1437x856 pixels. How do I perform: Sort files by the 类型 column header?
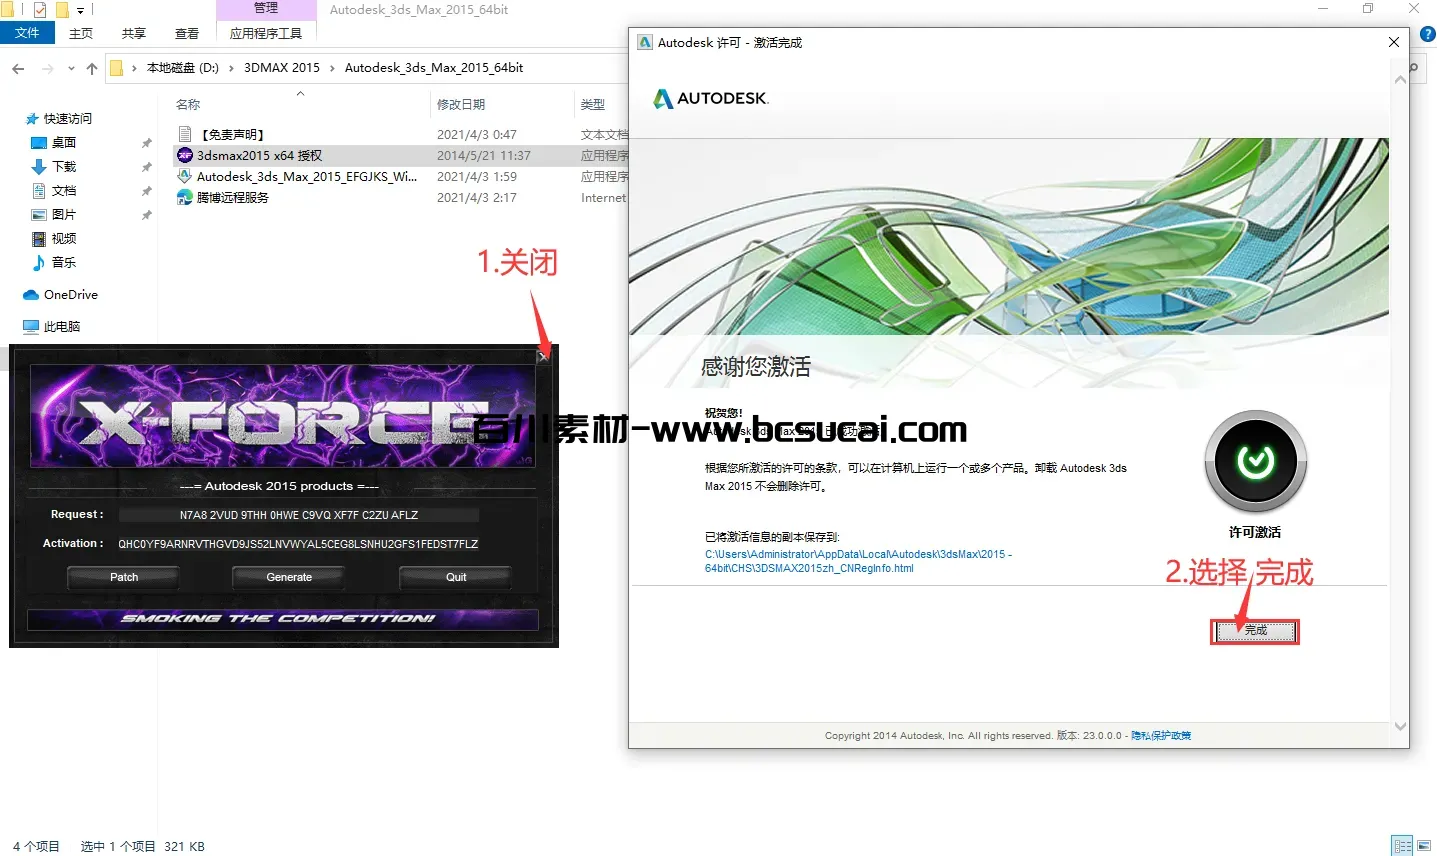point(593,104)
